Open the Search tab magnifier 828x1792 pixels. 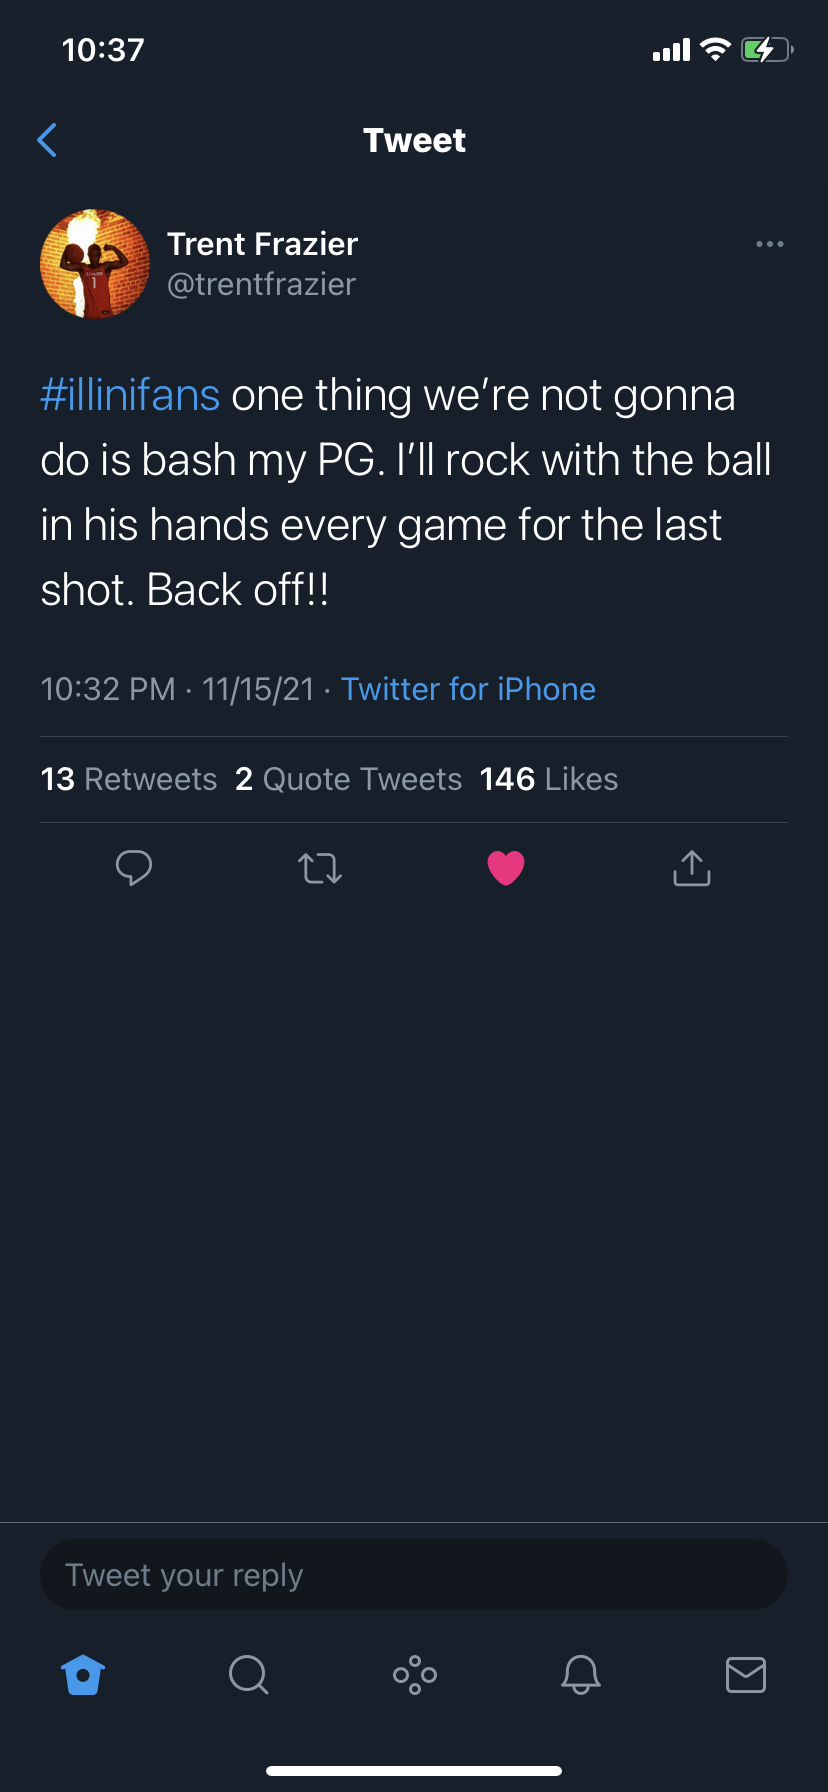click(x=248, y=1674)
